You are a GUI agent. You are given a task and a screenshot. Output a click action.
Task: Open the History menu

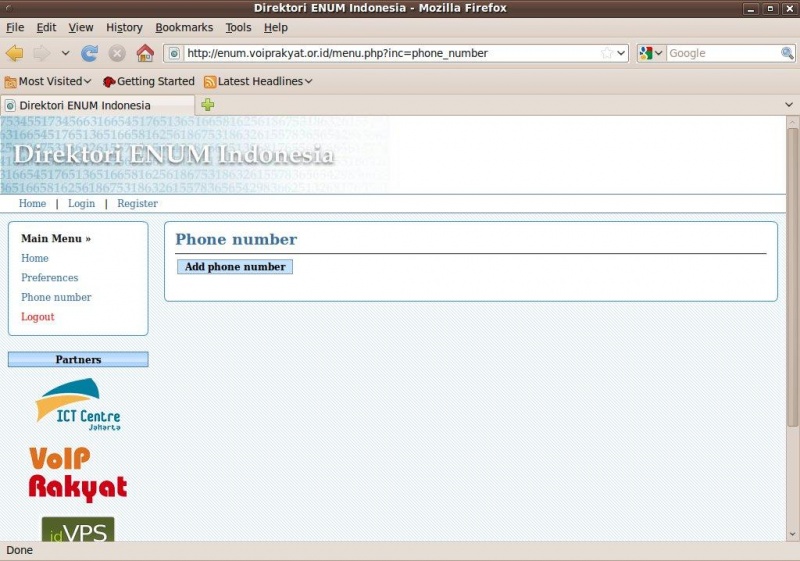(124, 28)
